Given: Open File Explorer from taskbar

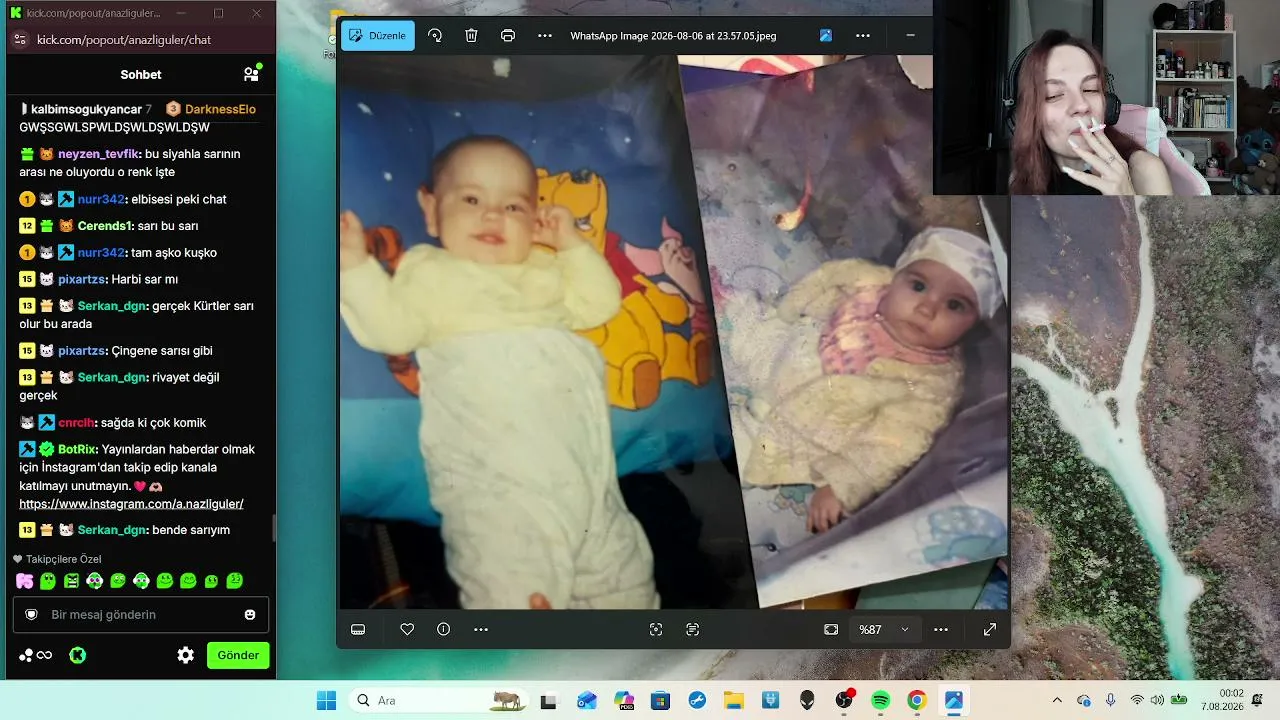Looking at the screenshot, I should click(734, 700).
